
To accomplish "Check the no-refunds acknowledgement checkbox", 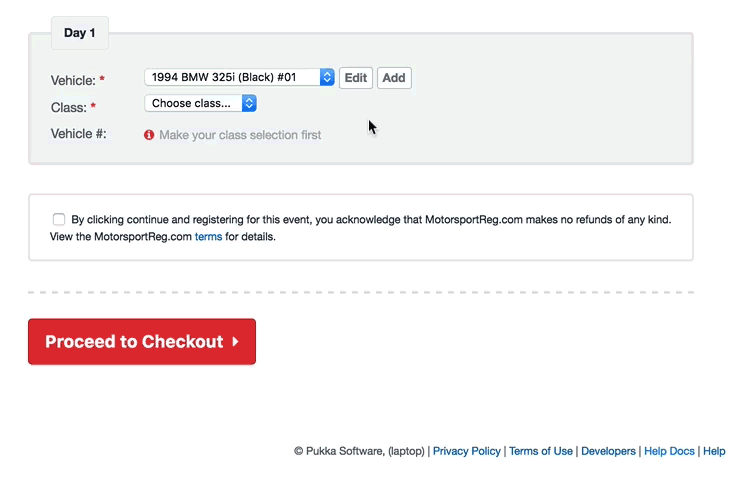I will click(x=59, y=219).
